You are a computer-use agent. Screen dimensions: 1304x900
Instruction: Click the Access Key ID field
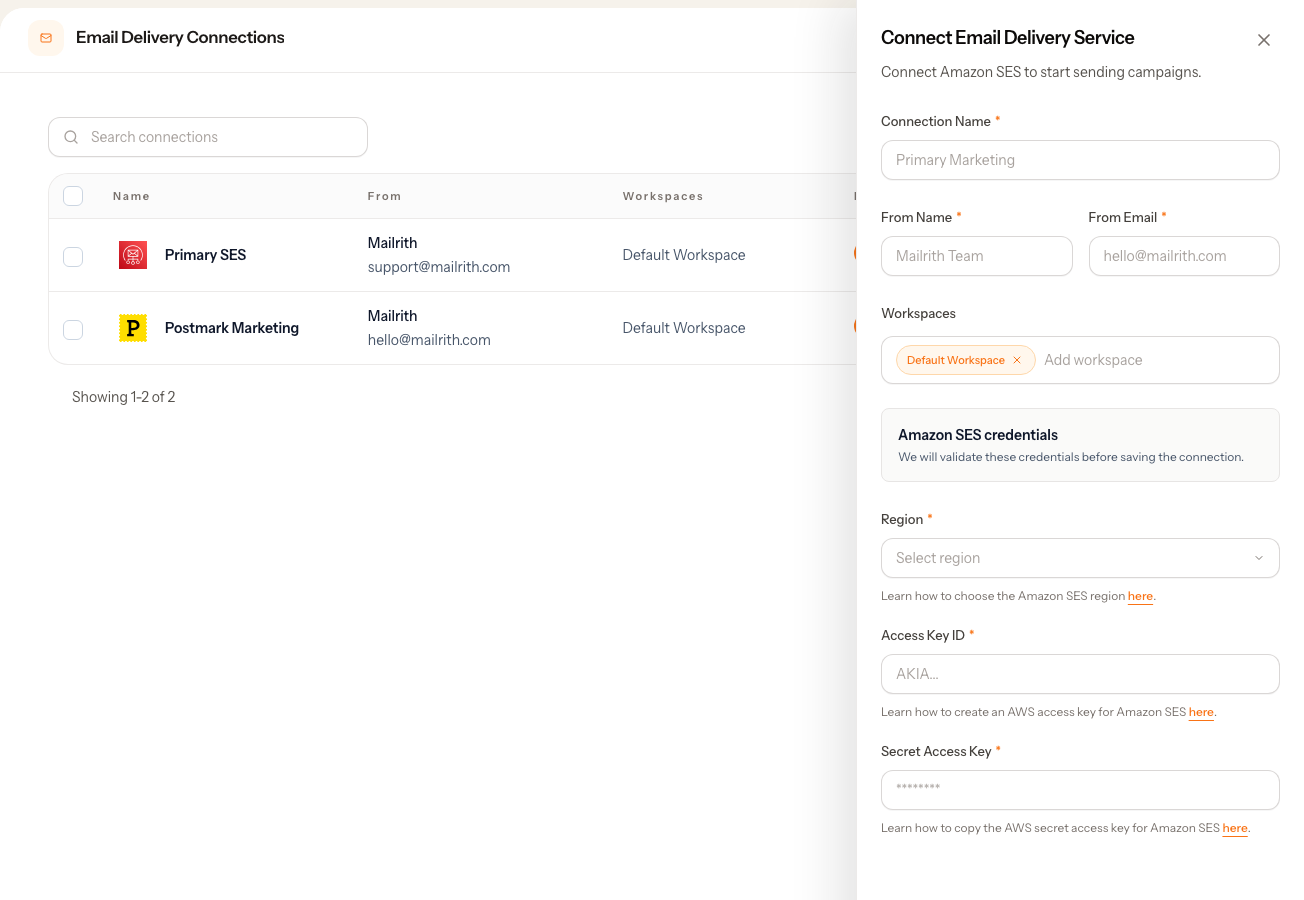[x=1080, y=674]
